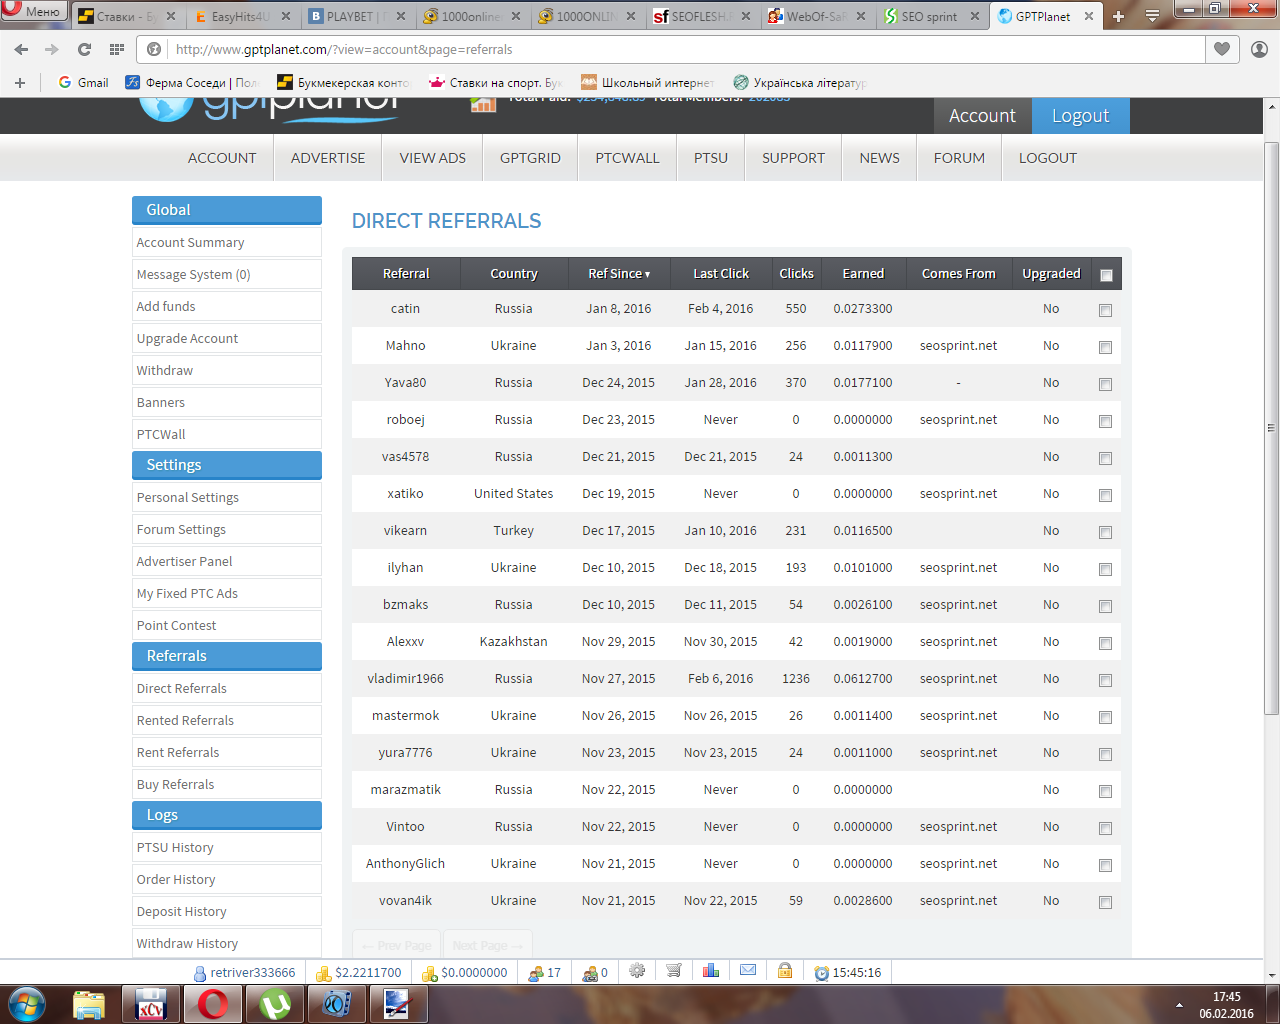Click the rented referrals icon showing 0
This screenshot has width=1280, height=1024.
590,972
